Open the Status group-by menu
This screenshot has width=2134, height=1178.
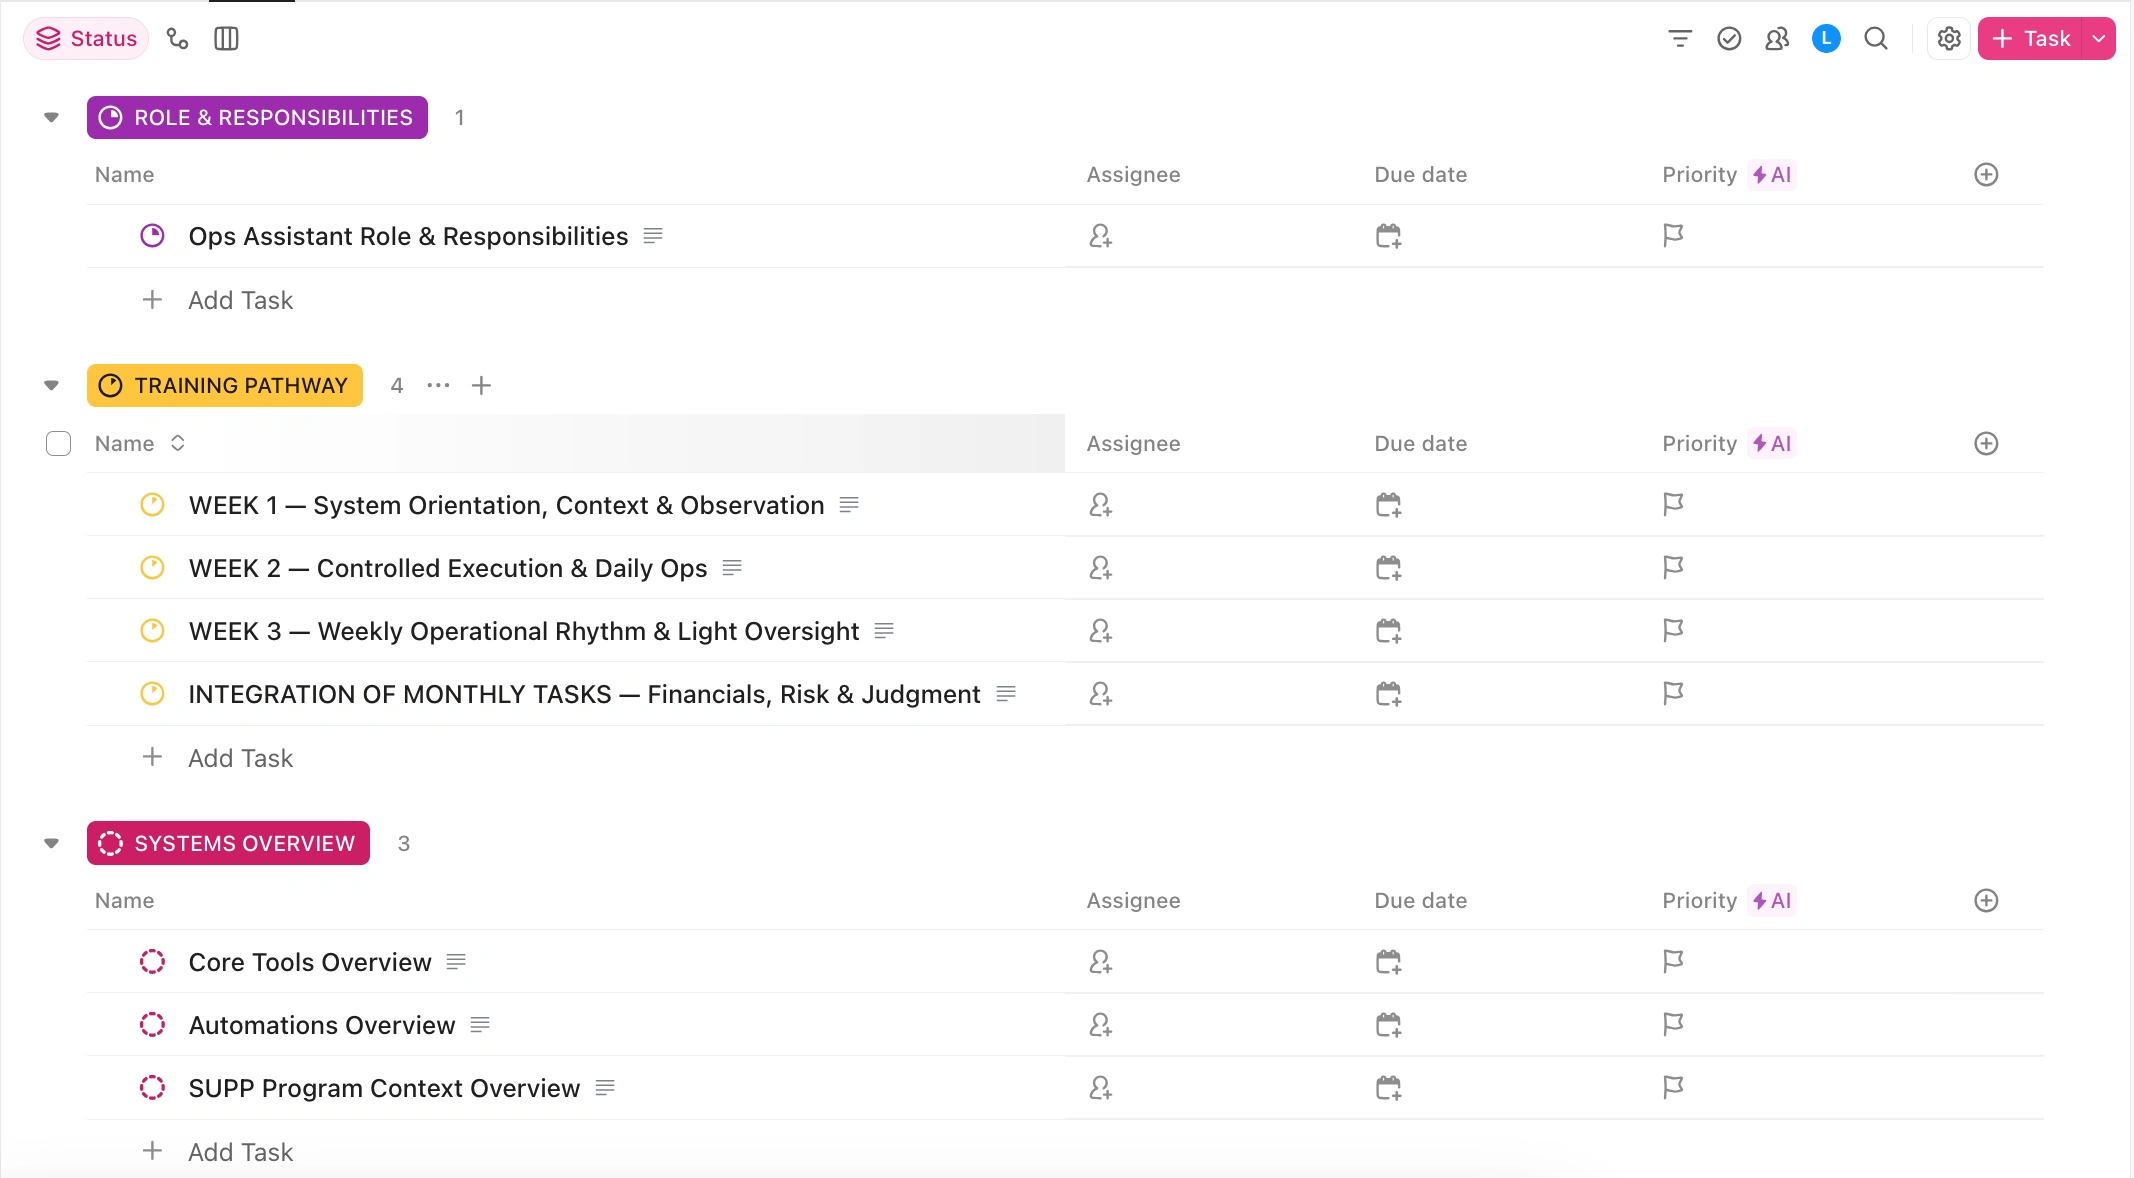pos(87,39)
